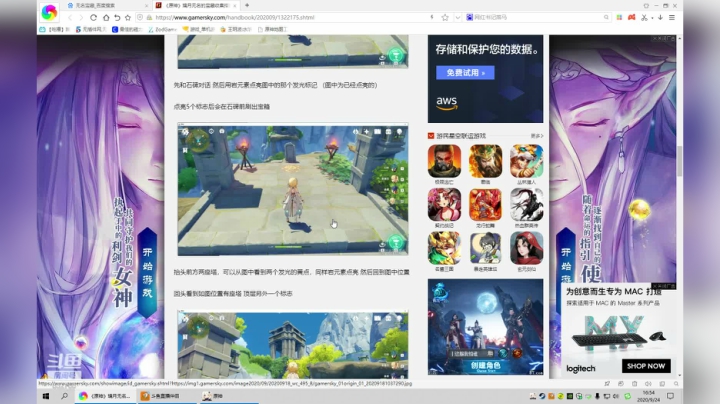Open the gas-mask soldier game icon
720x404 pixels.
point(444,161)
